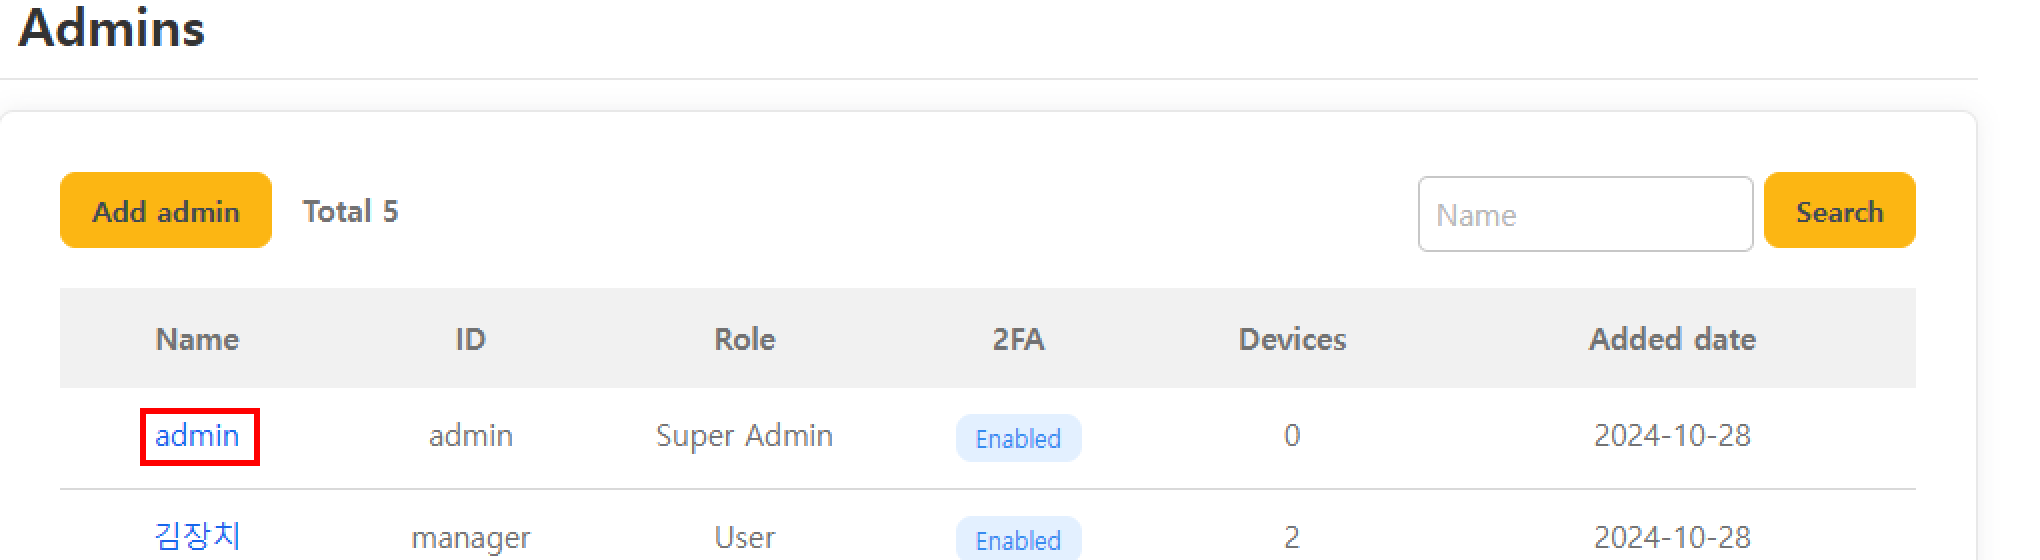The height and width of the screenshot is (560, 2040).
Task: Click the device count 0 cell
Action: coord(1292,436)
